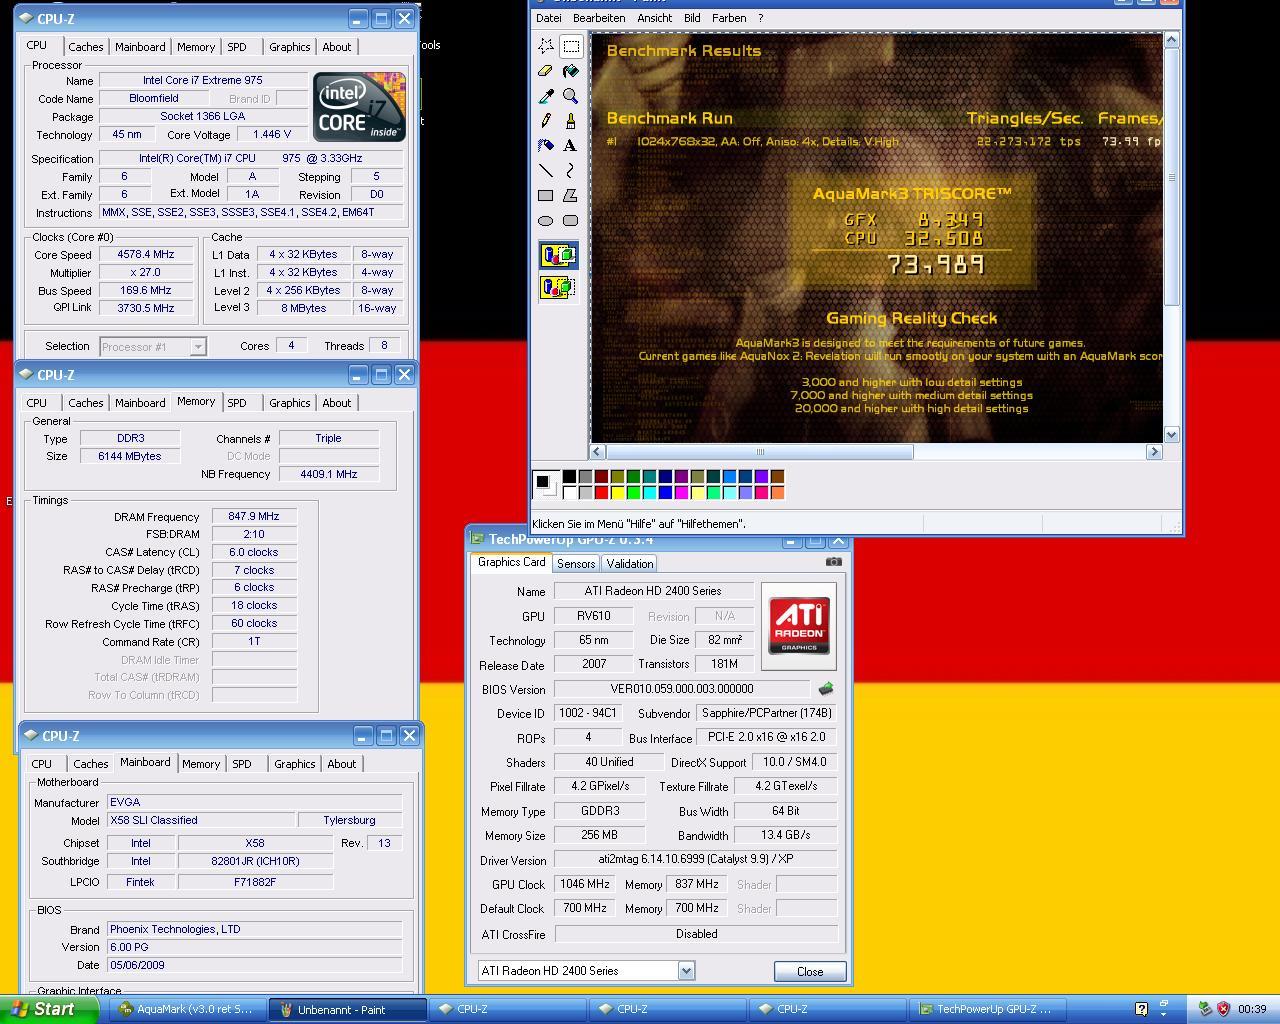Click the GPU-Z screenshot camera icon
1280x1024 pixels.
coord(833,562)
